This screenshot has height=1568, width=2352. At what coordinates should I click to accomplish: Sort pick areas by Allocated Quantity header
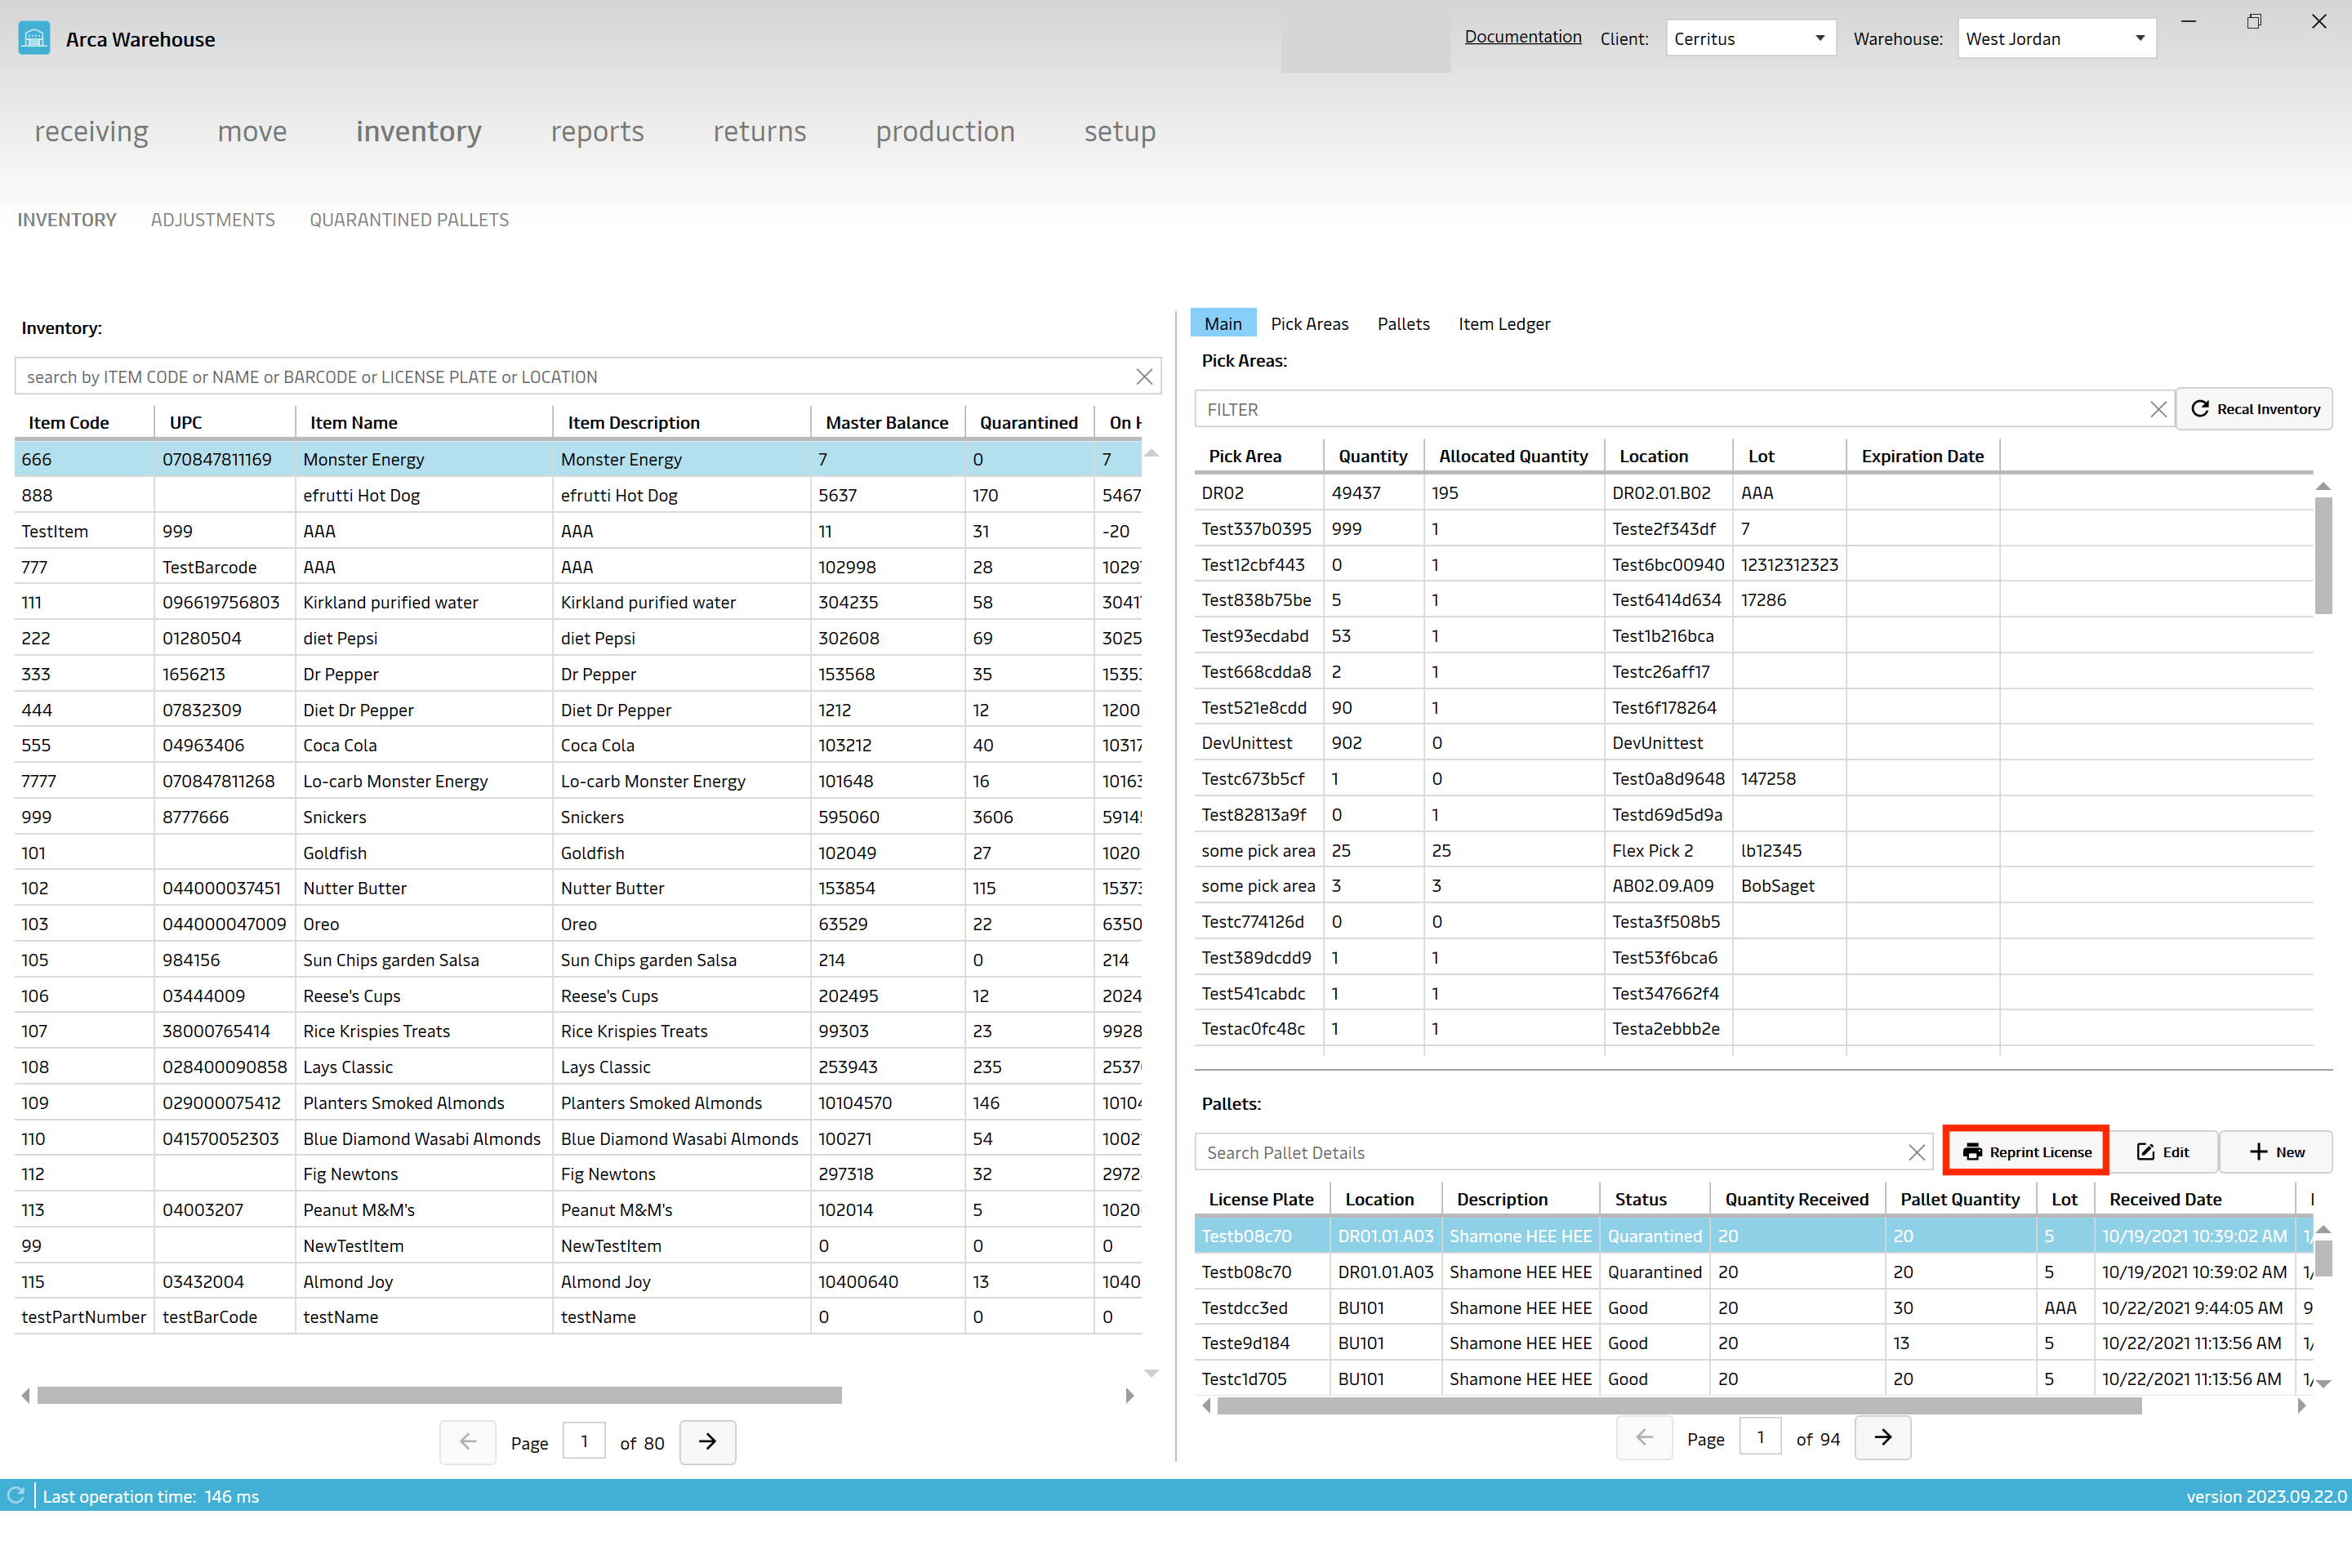point(1513,457)
